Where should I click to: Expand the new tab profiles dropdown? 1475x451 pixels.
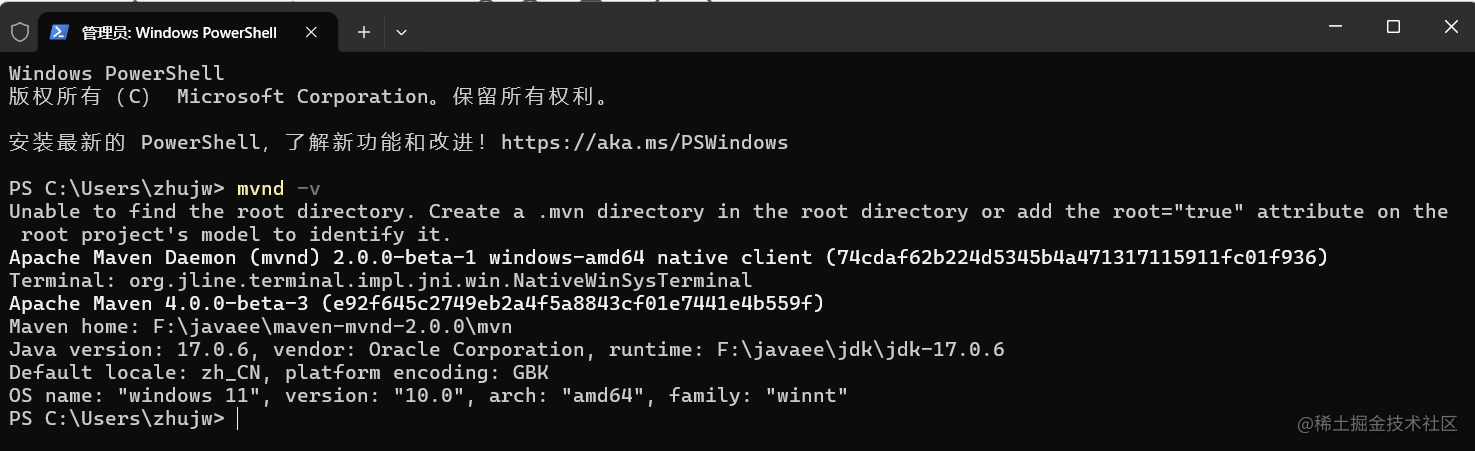pos(401,32)
